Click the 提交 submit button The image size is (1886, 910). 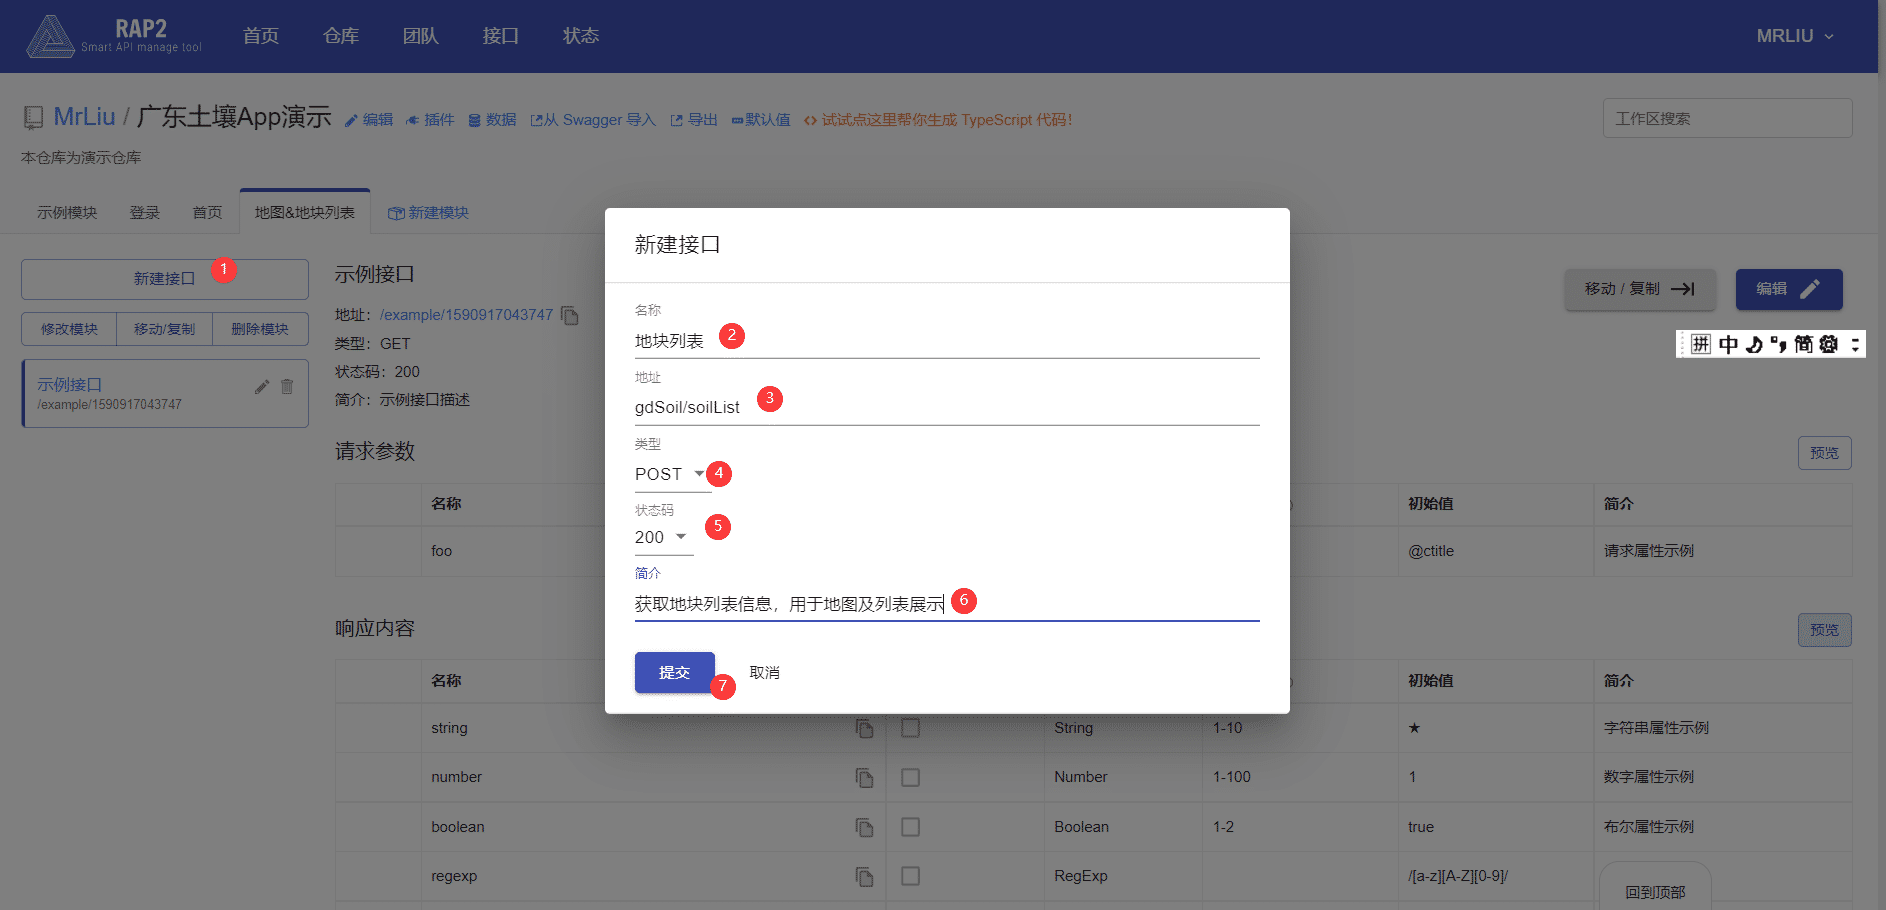click(674, 673)
